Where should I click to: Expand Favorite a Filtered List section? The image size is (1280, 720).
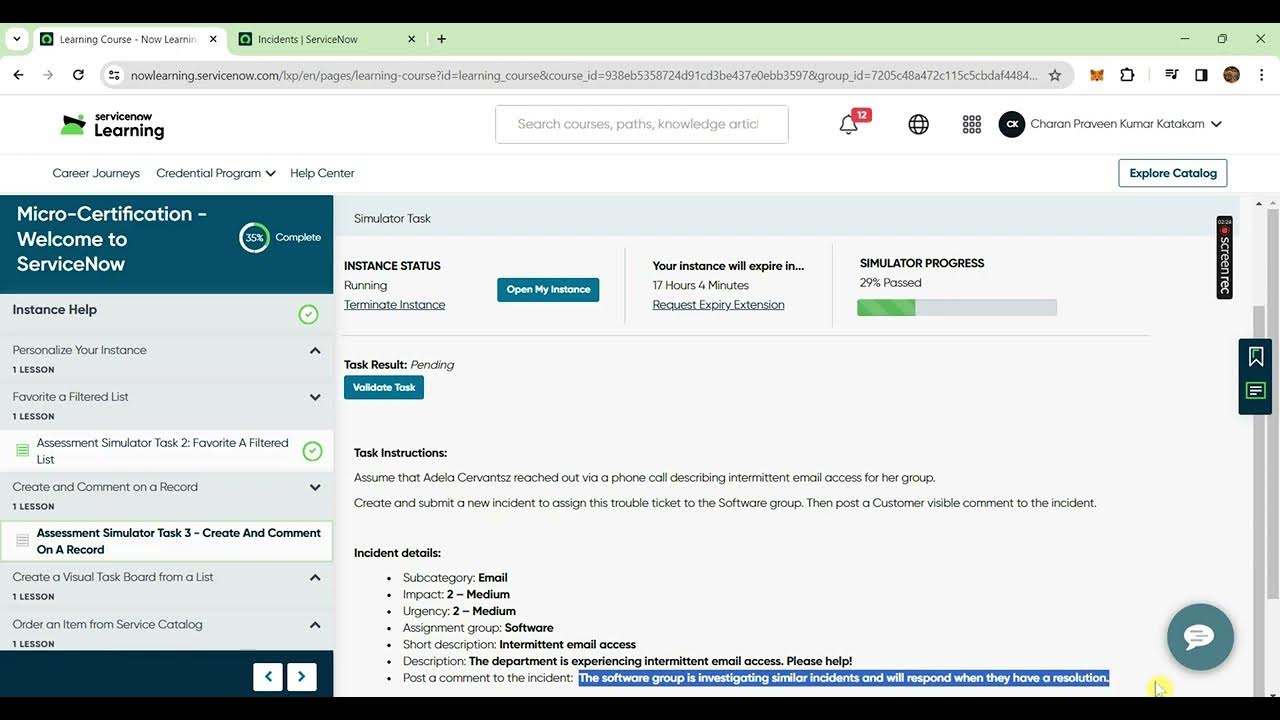315,397
